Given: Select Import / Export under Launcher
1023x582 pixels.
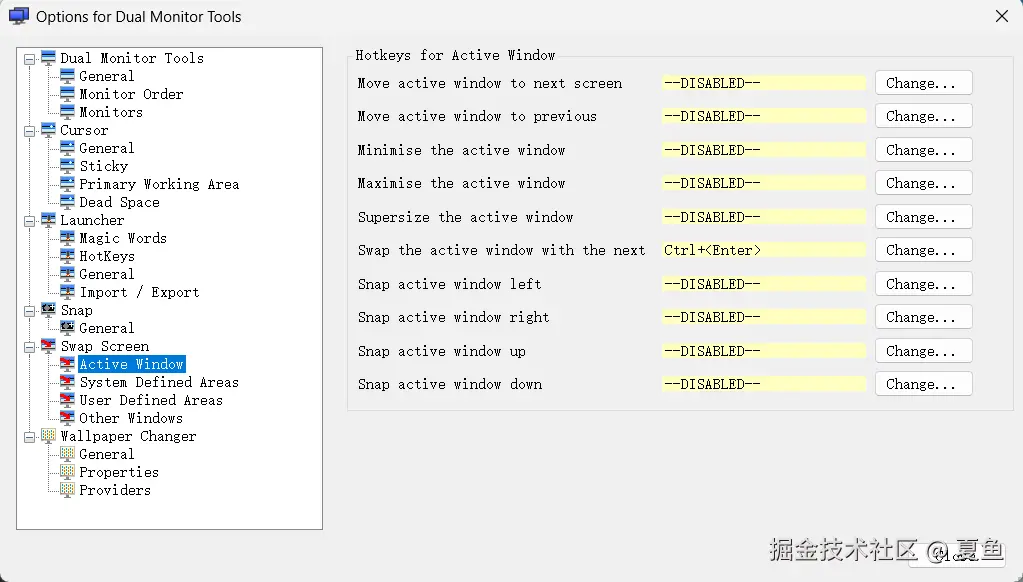Looking at the screenshot, I should pos(139,292).
